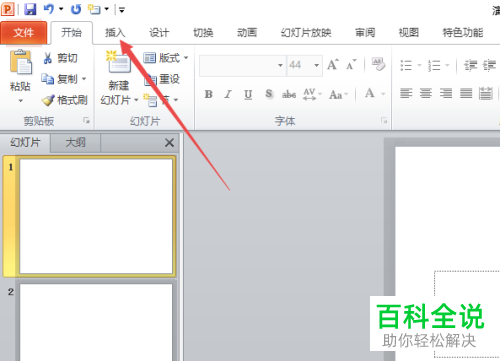Open the 动画 (Animations) tab
The height and width of the screenshot is (361, 500).
pyautogui.click(x=247, y=33)
